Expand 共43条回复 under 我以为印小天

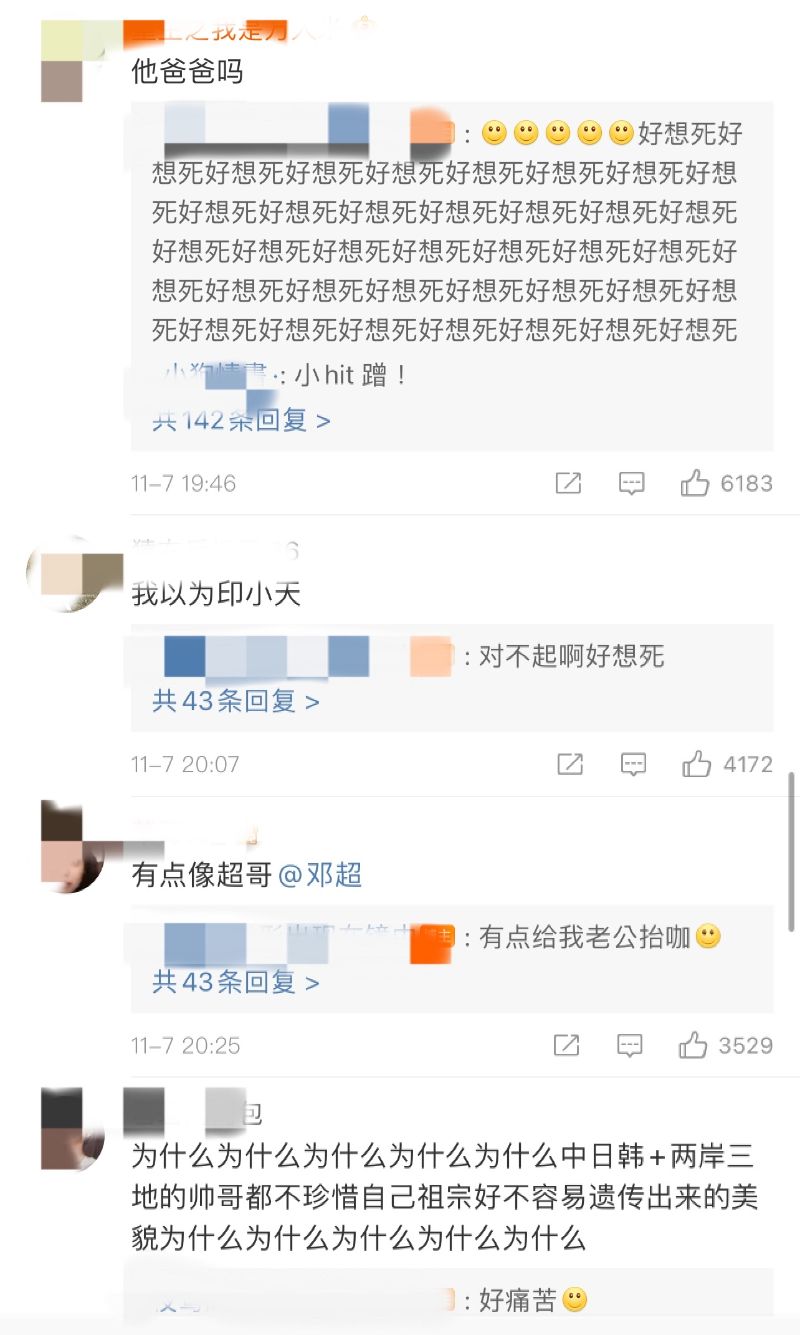point(236,701)
